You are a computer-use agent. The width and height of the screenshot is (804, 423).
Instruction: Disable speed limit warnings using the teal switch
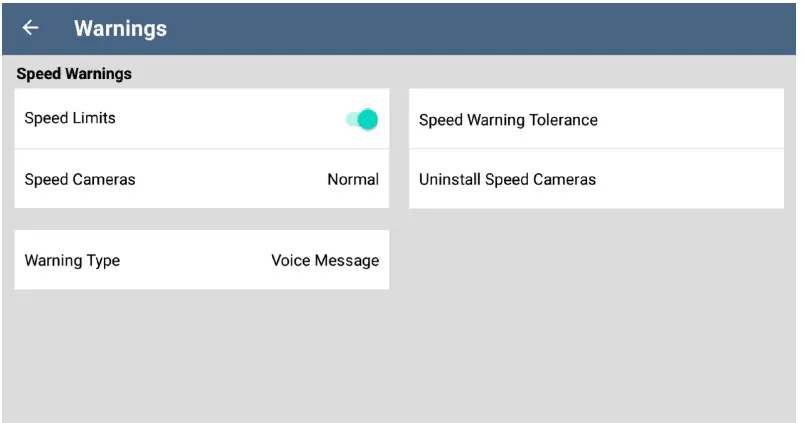pos(361,120)
